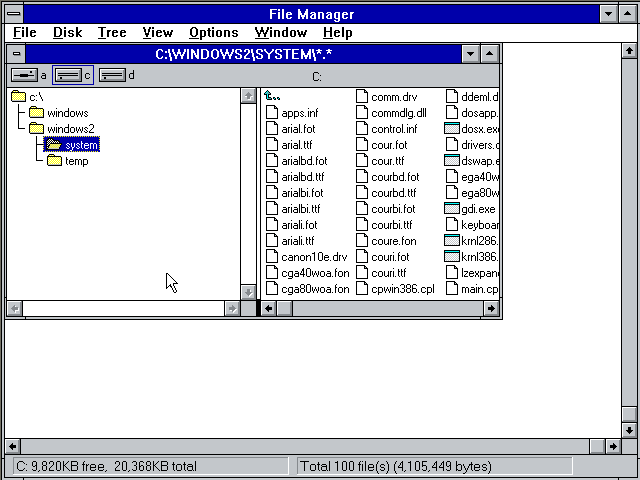Screen dimensions: 640x480
Task: Click workspace vertical scrollbar thumb
Action: click(629, 414)
